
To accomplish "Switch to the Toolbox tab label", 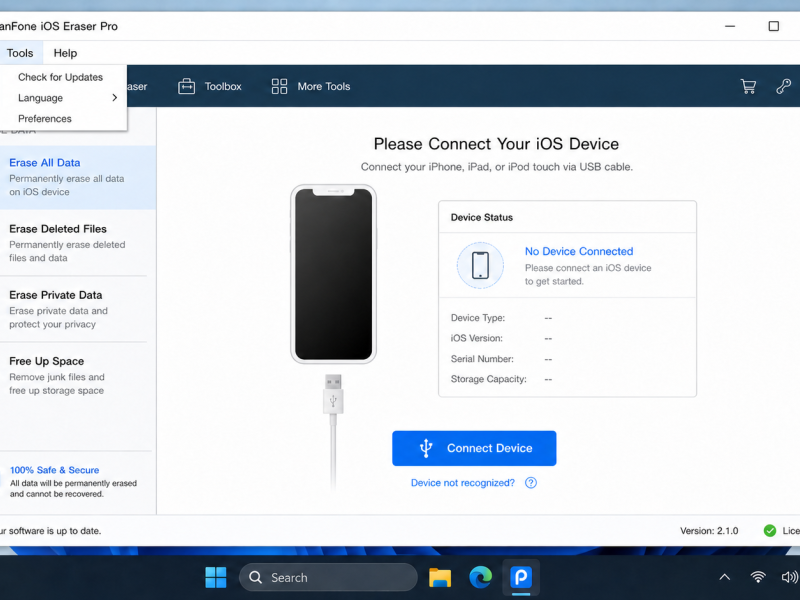I will pos(223,86).
